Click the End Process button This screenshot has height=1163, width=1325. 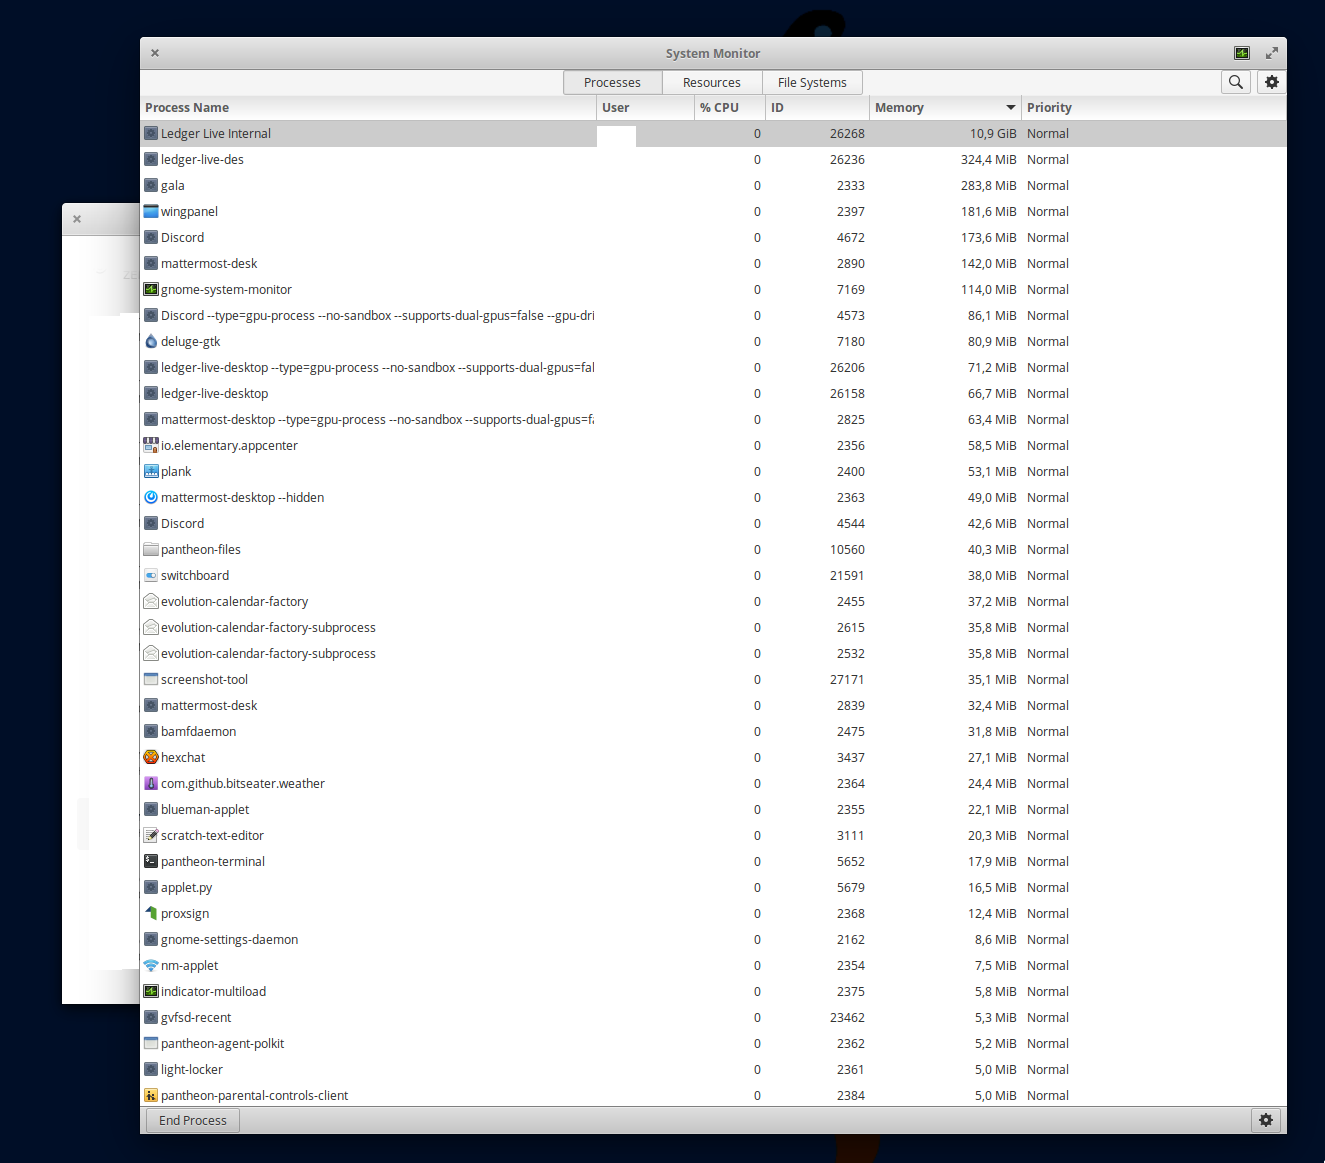pyautogui.click(x=191, y=1120)
